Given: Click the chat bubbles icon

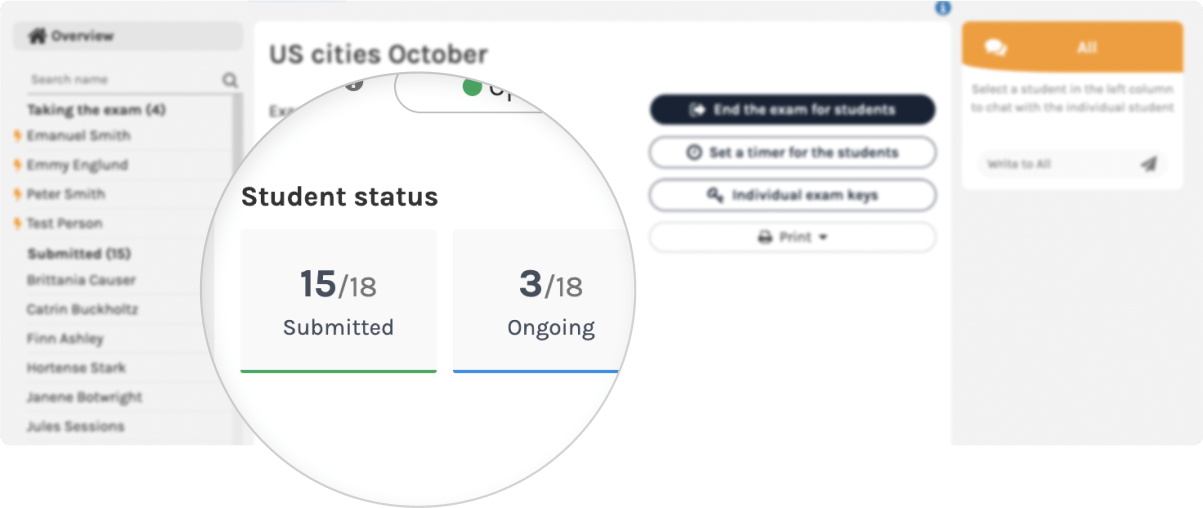Looking at the screenshot, I should click(995, 47).
